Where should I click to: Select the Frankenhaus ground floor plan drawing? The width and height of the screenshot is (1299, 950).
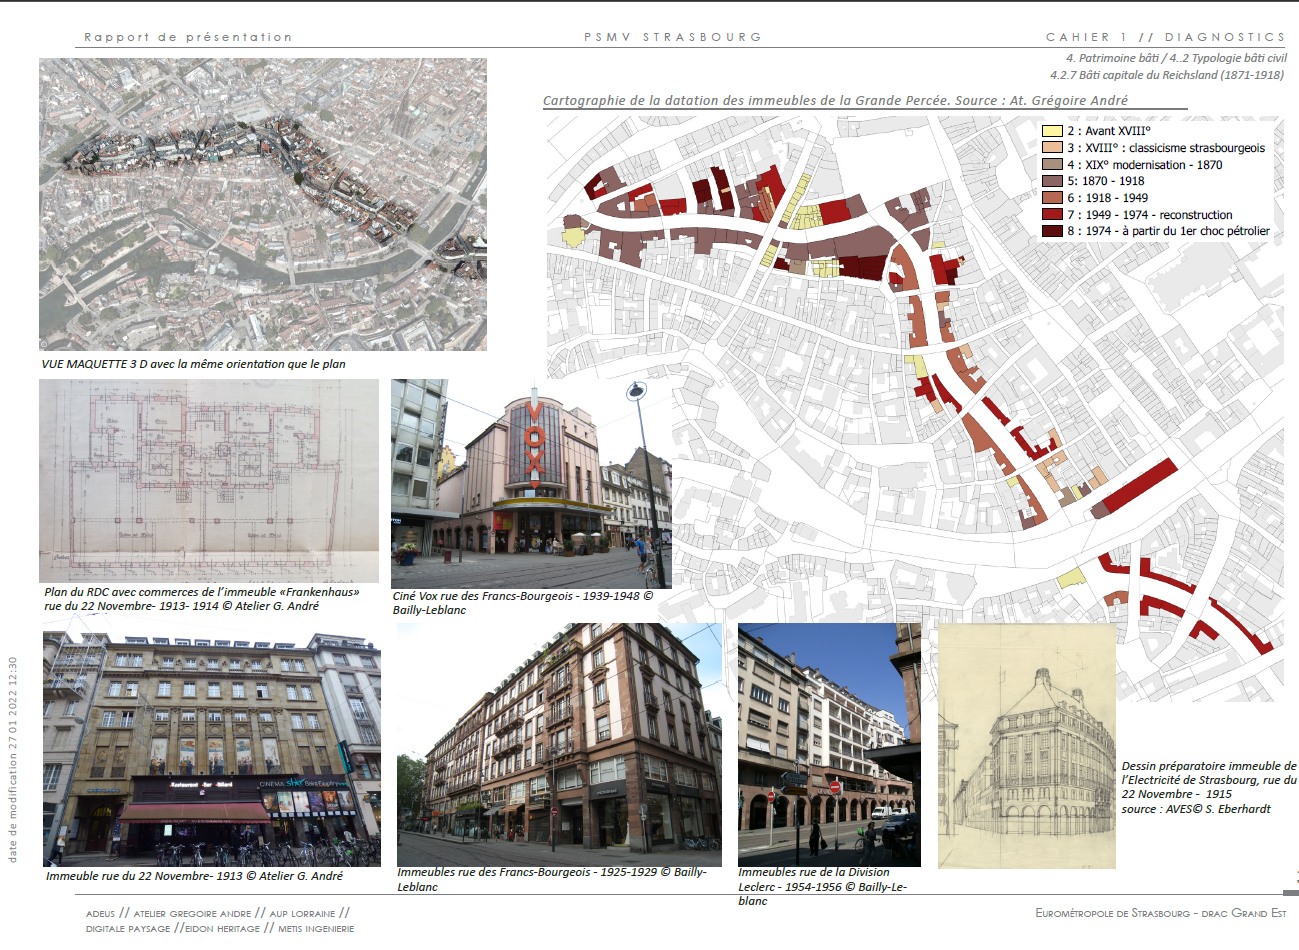click(x=209, y=480)
